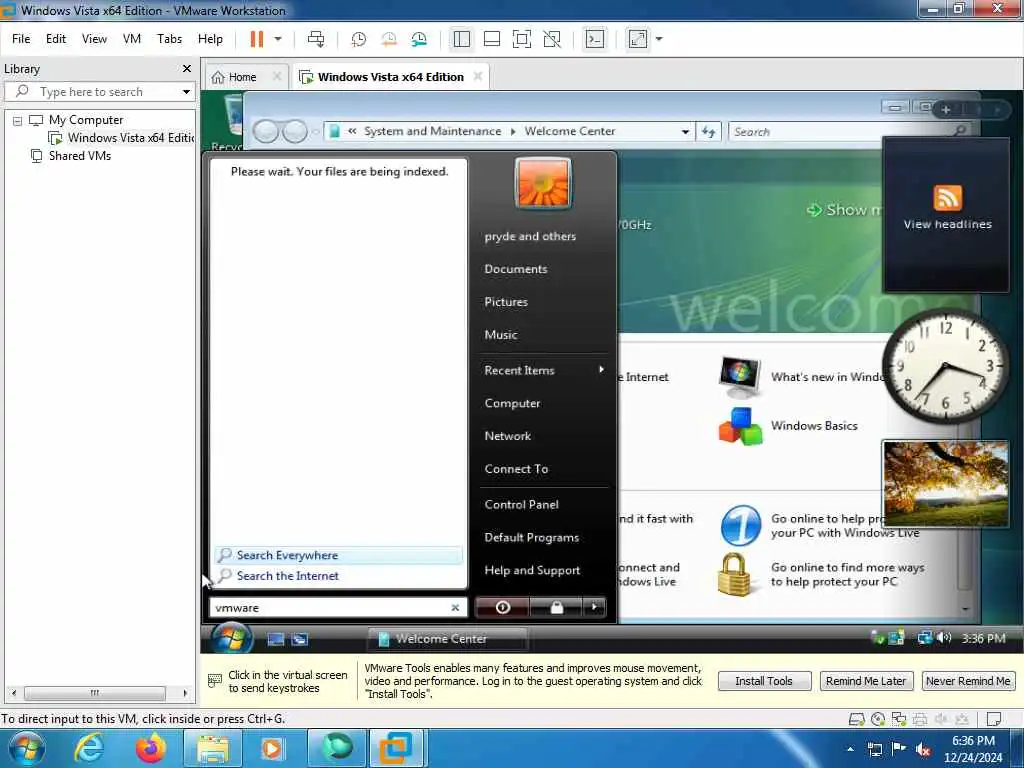This screenshot has width=1024, height=768.
Task: Collapse the My Computer tree node
Action: click(x=18, y=121)
